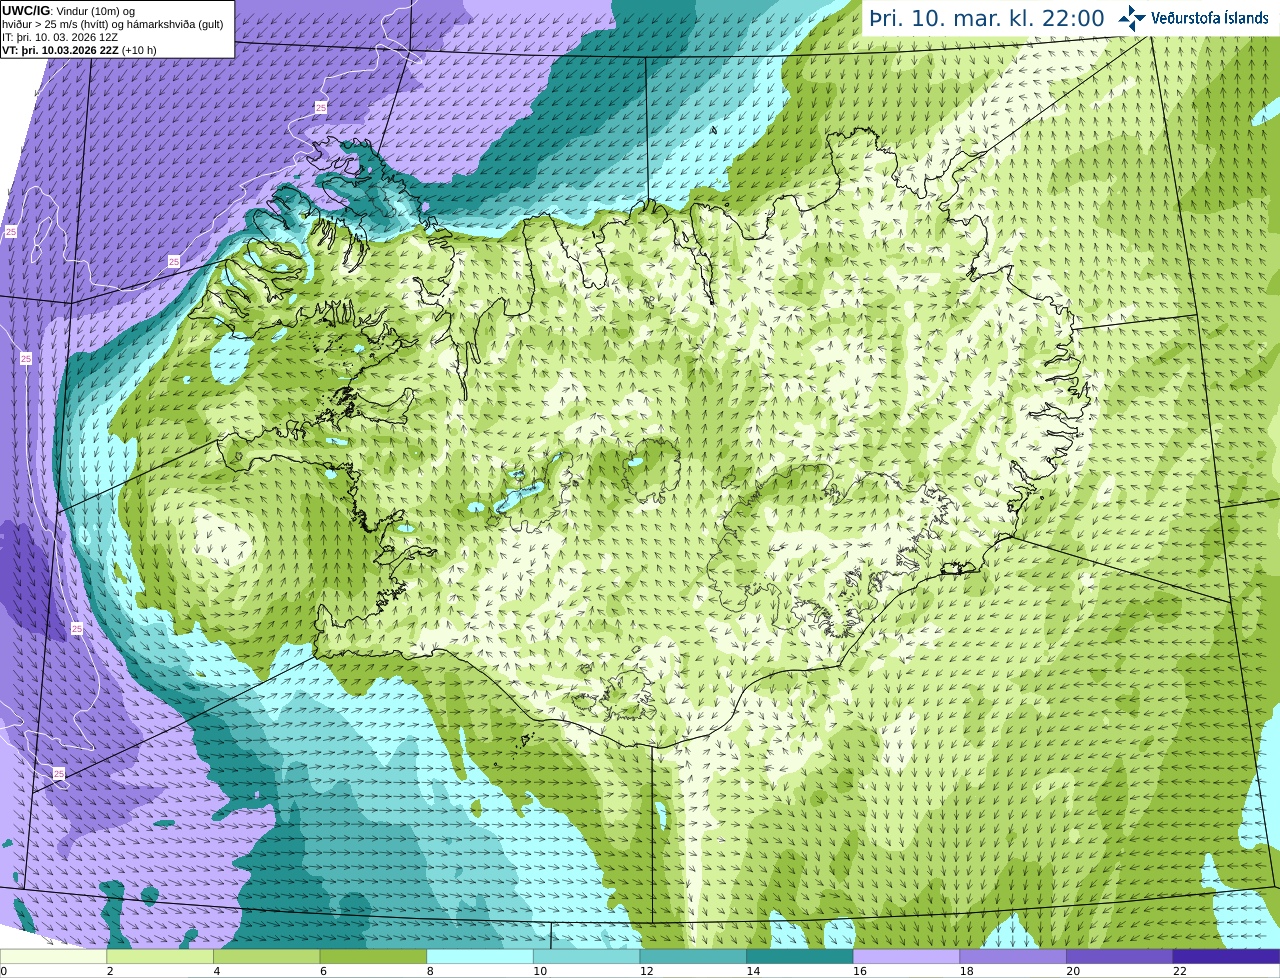
Task: Click the 'Veðurstofa Íslands' name text
Action: [1210, 18]
